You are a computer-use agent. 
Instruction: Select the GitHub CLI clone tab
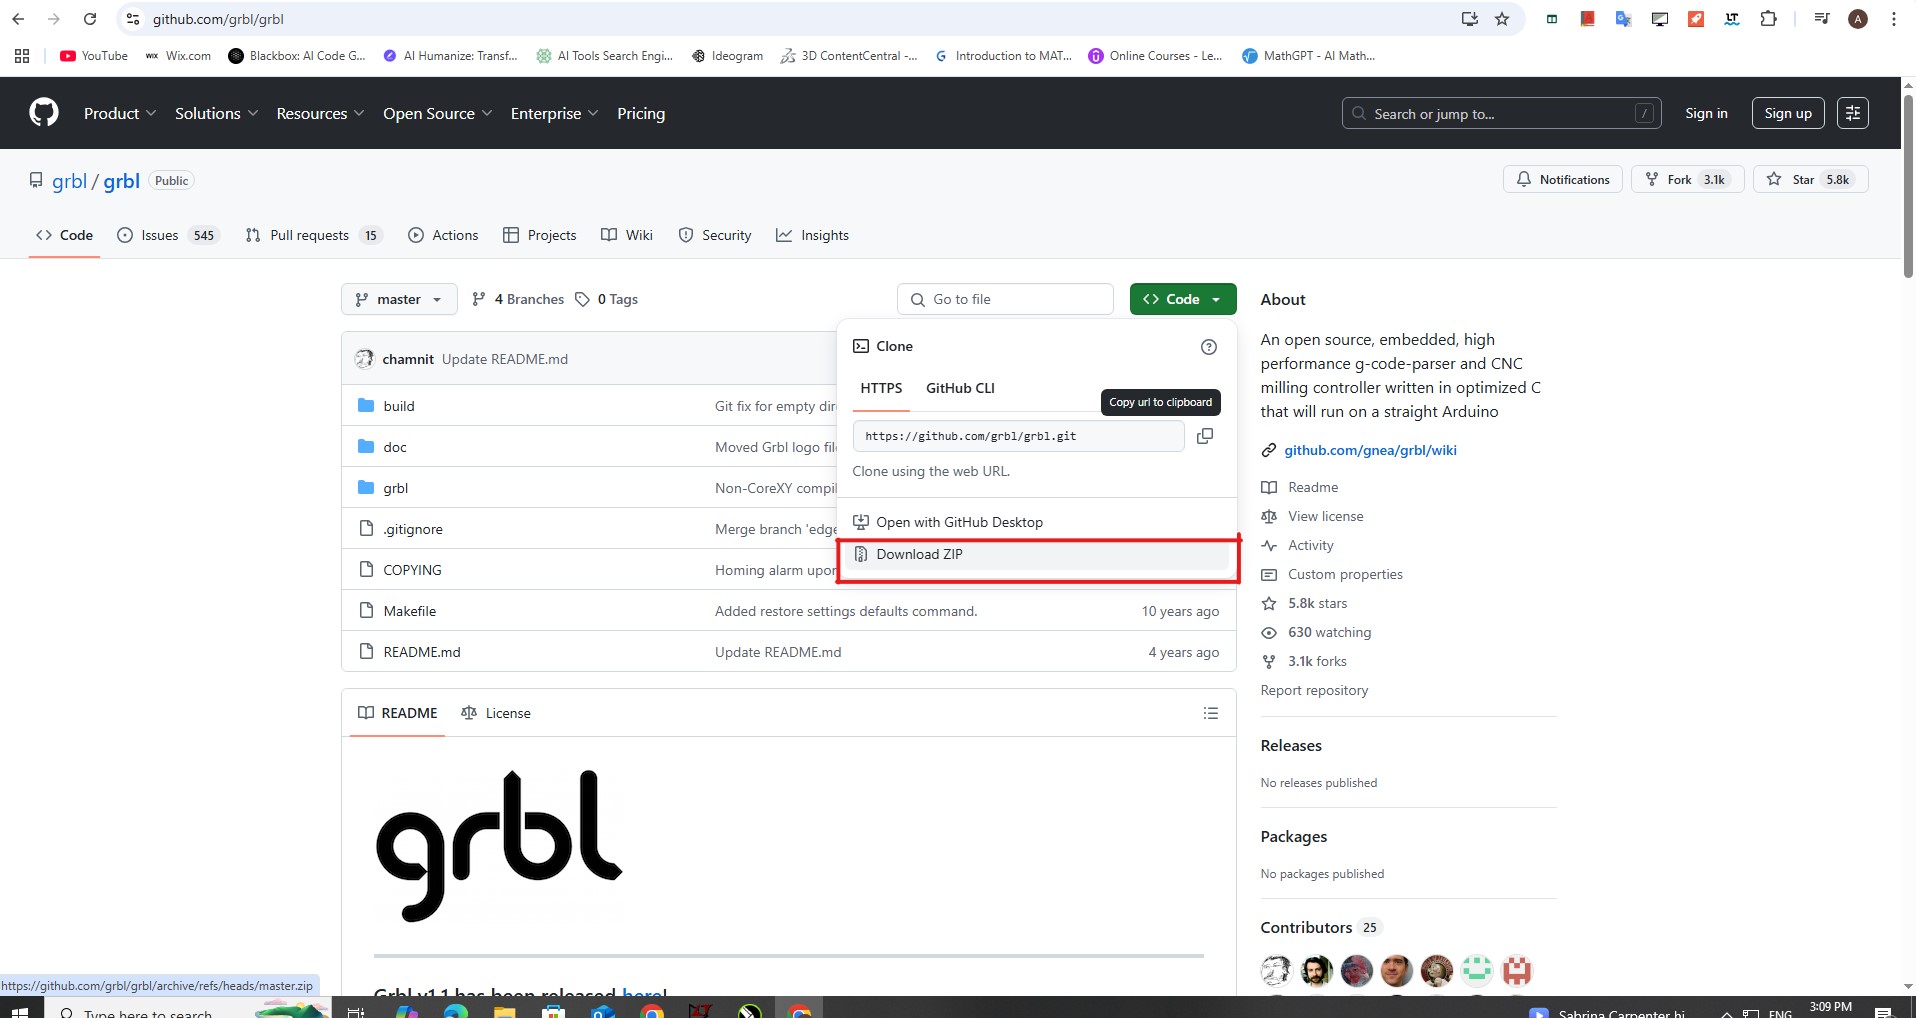(960, 388)
